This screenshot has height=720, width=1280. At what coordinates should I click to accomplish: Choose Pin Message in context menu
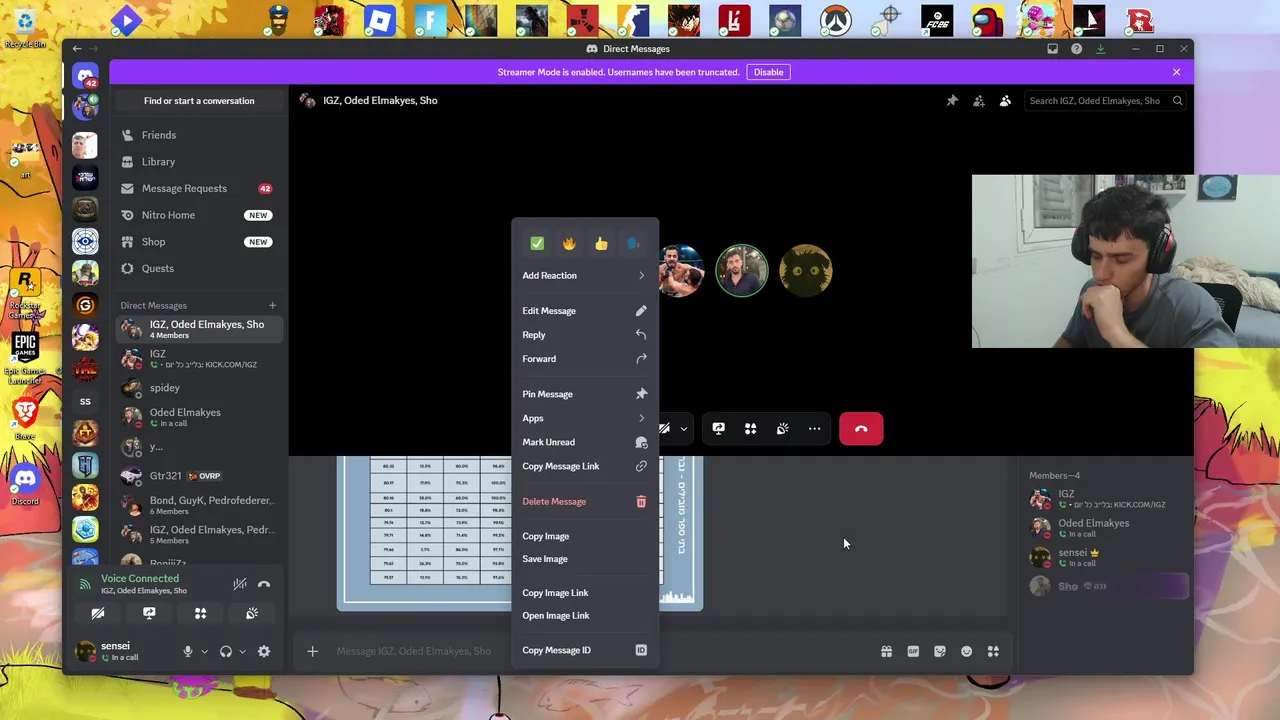(x=585, y=394)
